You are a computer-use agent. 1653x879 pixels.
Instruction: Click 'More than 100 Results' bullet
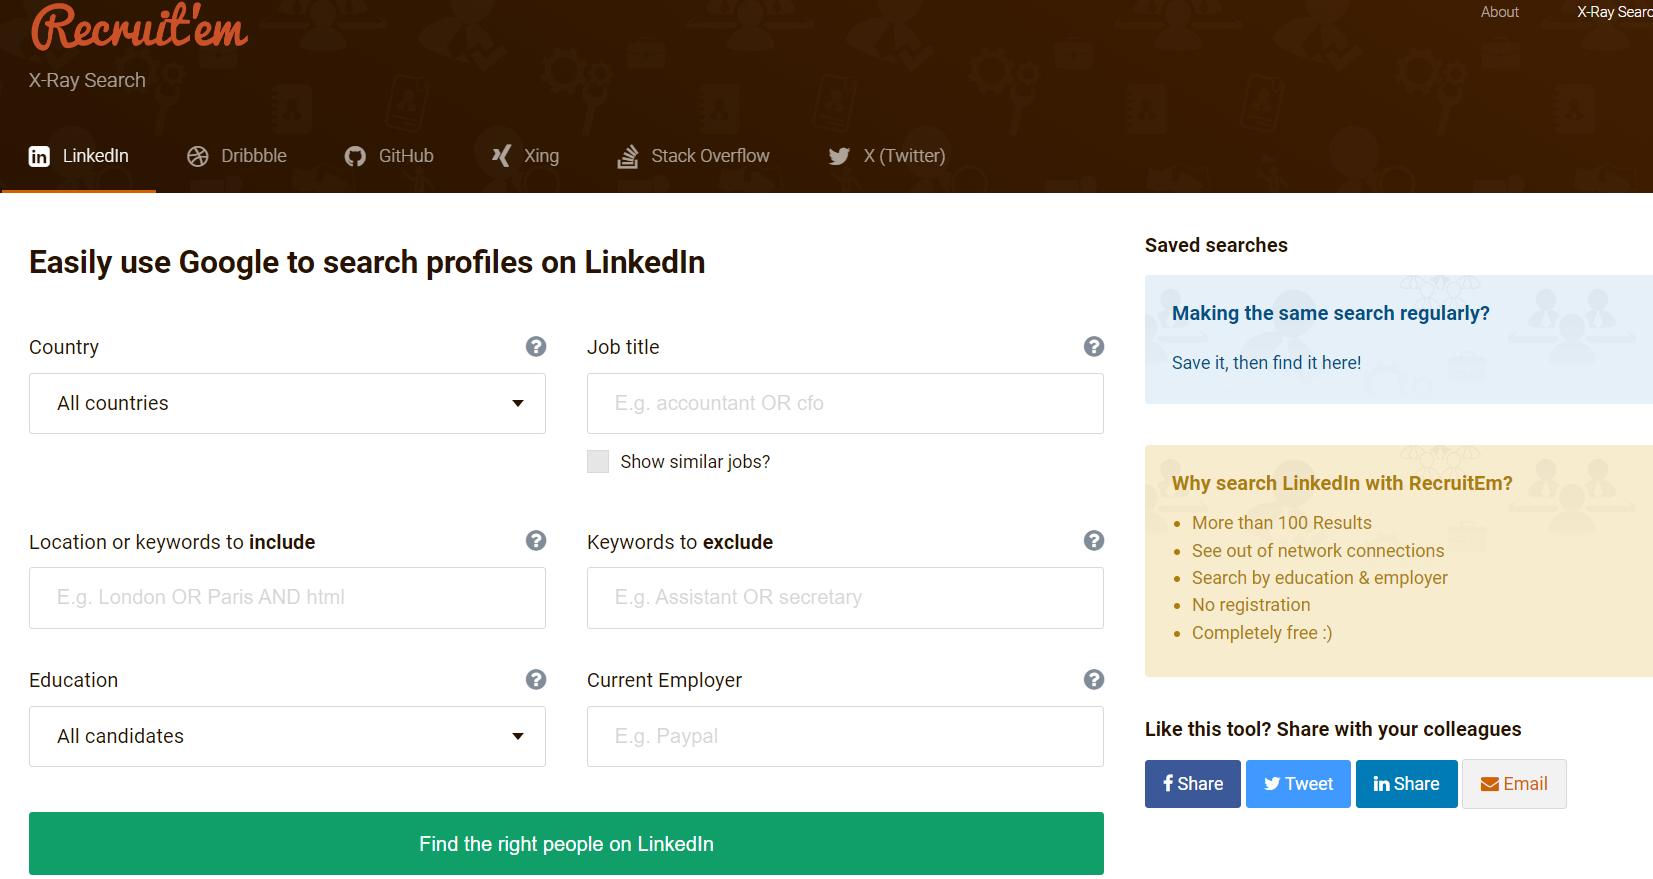coord(1281,523)
